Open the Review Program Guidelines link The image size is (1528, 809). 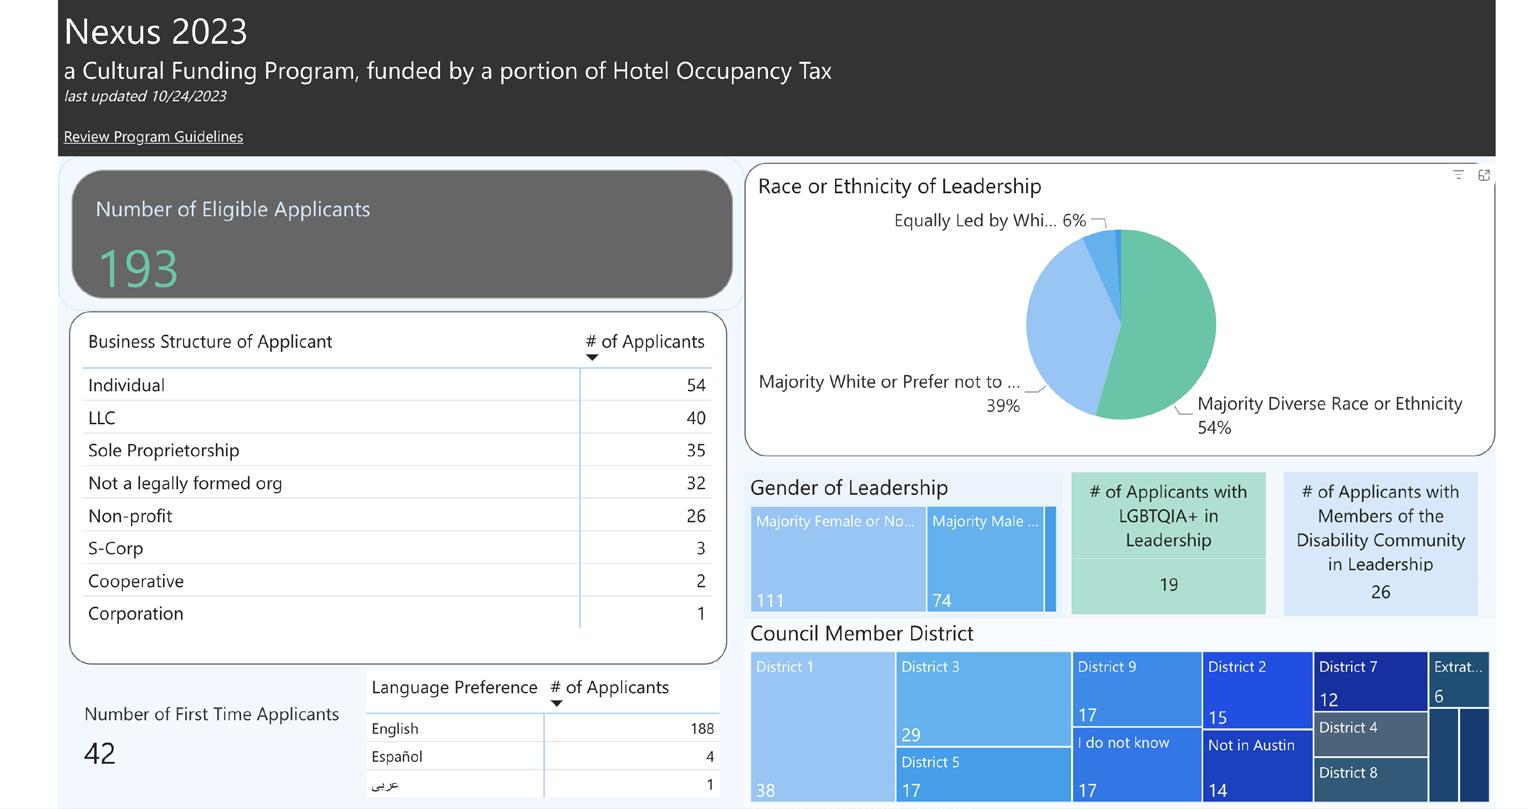[x=153, y=137]
